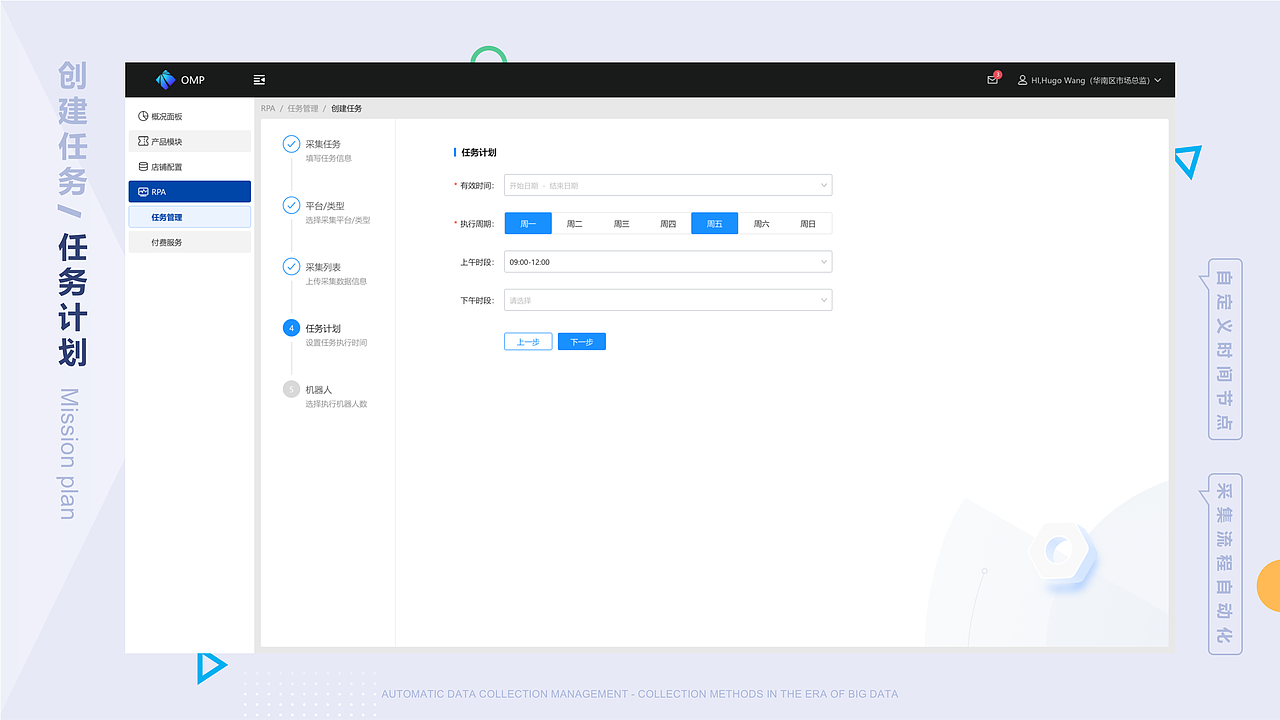Open 概况面板 in the sidebar

pos(190,116)
